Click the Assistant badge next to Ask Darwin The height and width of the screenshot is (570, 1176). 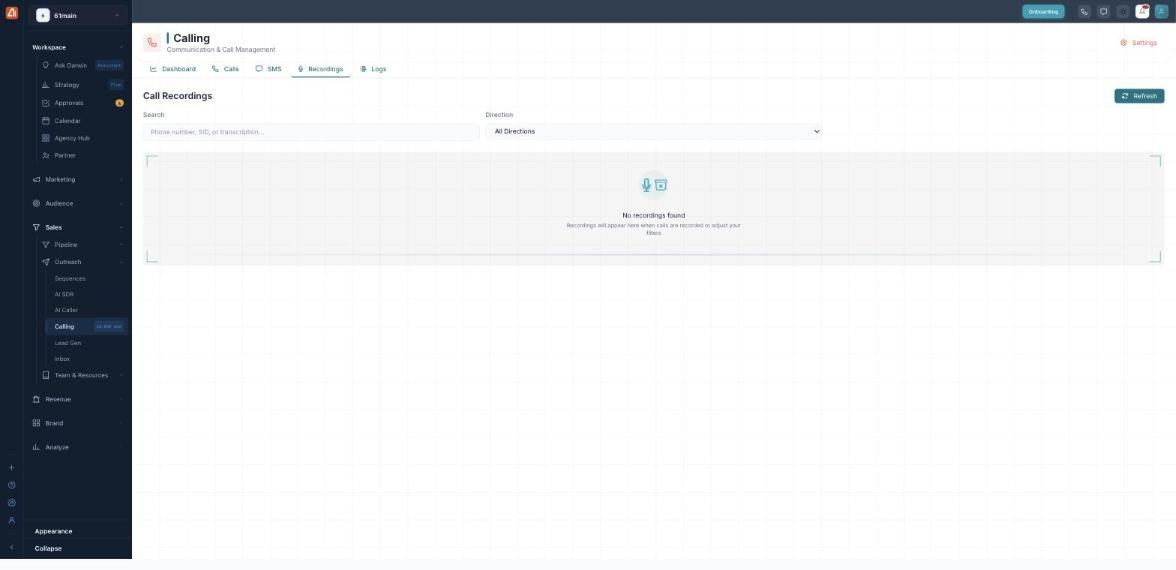[x=109, y=65]
